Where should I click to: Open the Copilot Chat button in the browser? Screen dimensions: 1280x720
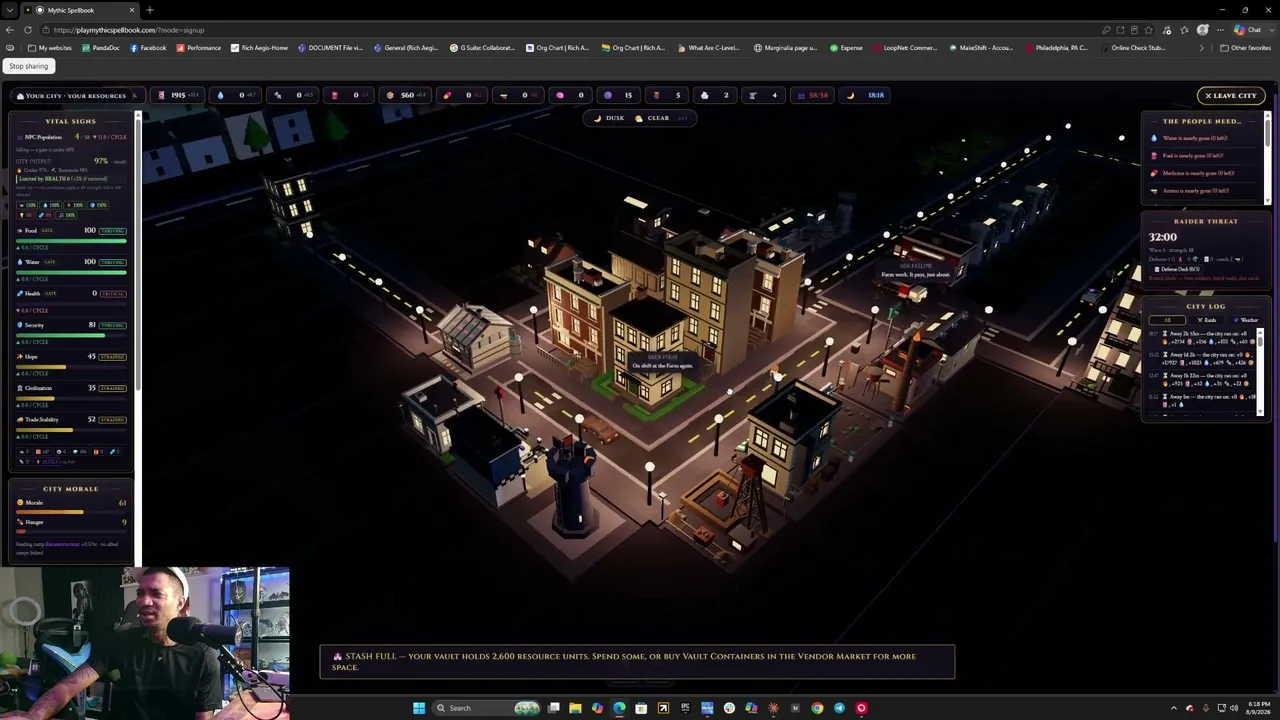coord(1247,30)
